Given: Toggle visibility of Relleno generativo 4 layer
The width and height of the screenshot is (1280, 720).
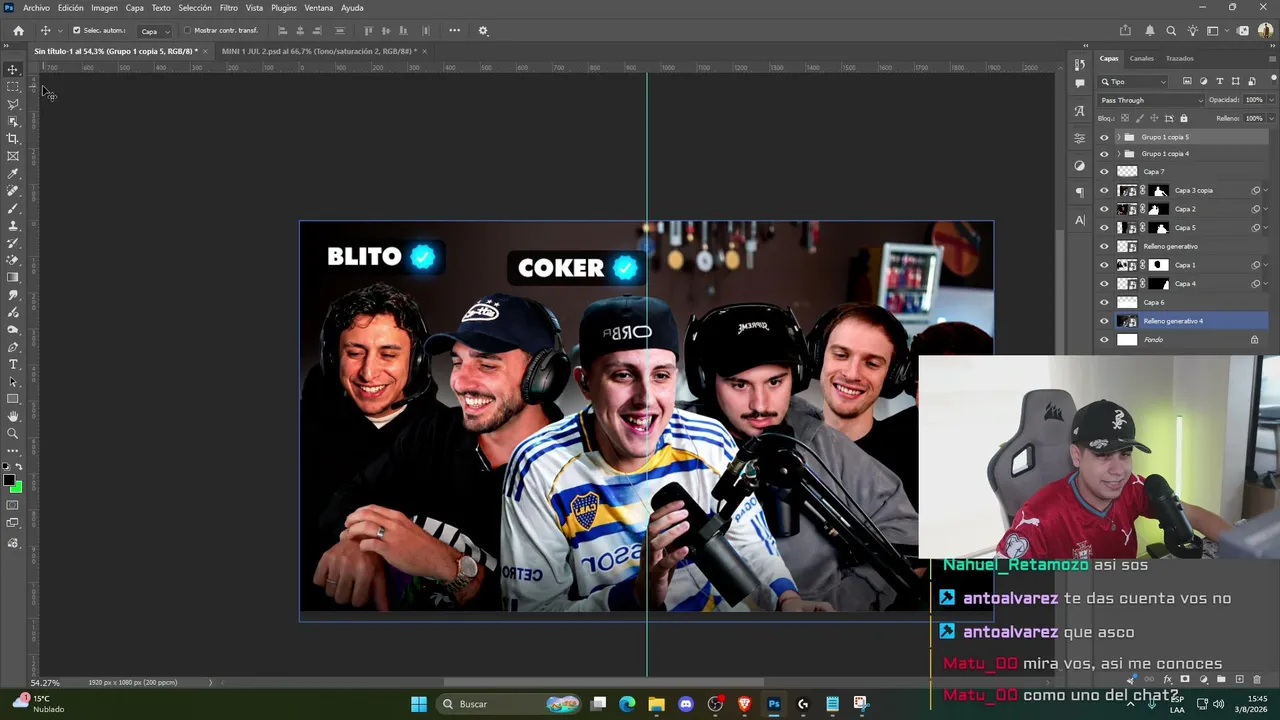Looking at the screenshot, I should click(x=1104, y=321).
